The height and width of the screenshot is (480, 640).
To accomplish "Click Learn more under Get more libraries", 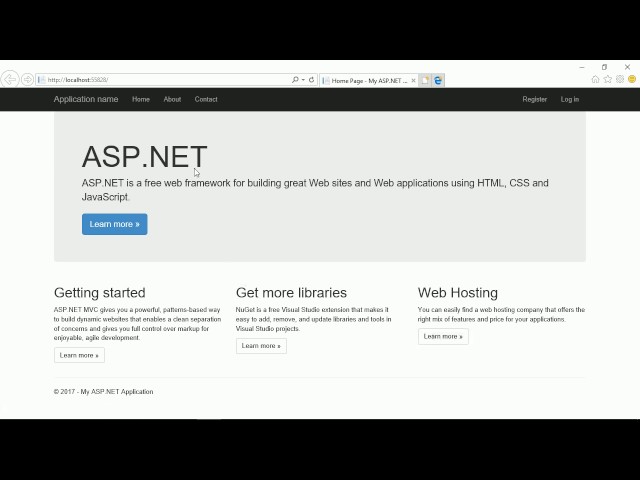I will 261,346.
